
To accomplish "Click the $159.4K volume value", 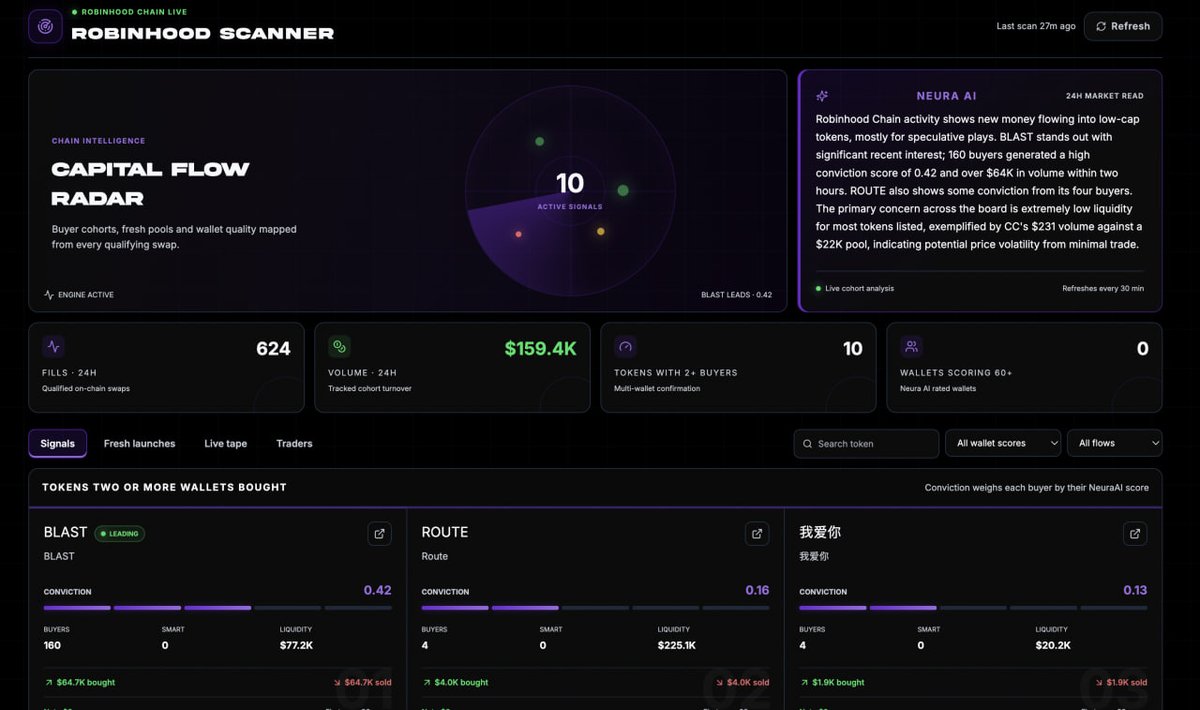I will [541, 348].
